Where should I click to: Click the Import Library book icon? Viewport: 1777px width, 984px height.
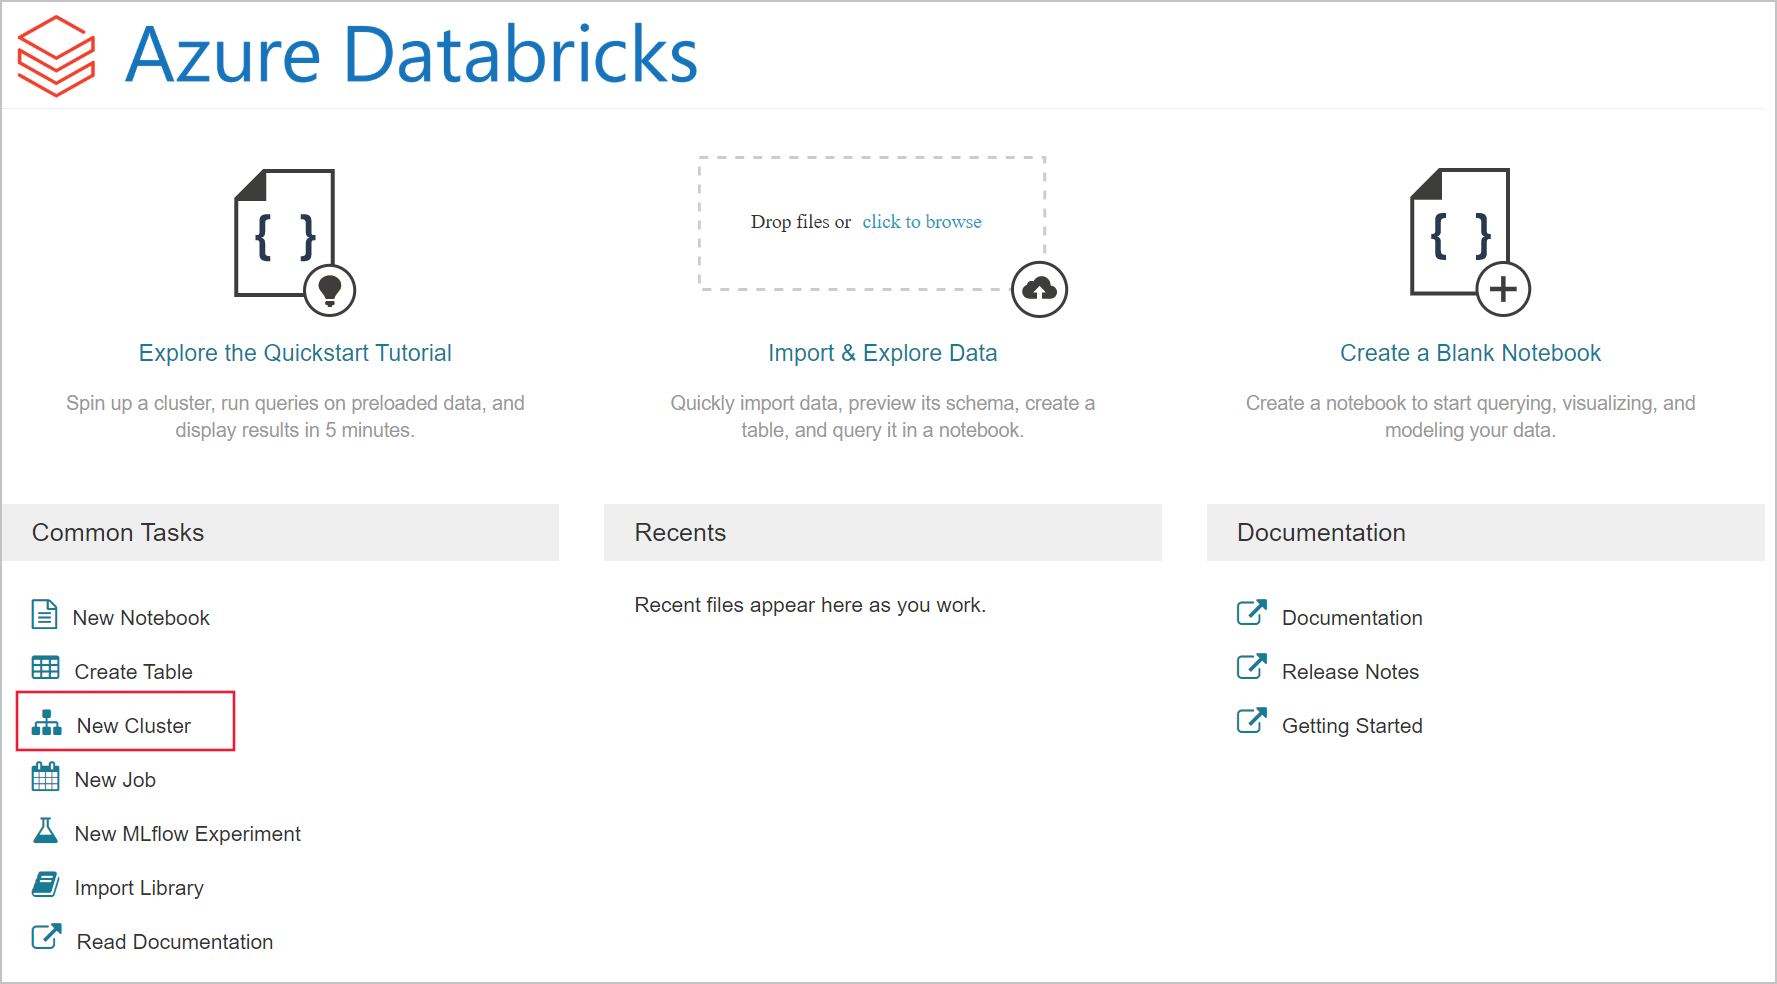(x=44, y=884)
